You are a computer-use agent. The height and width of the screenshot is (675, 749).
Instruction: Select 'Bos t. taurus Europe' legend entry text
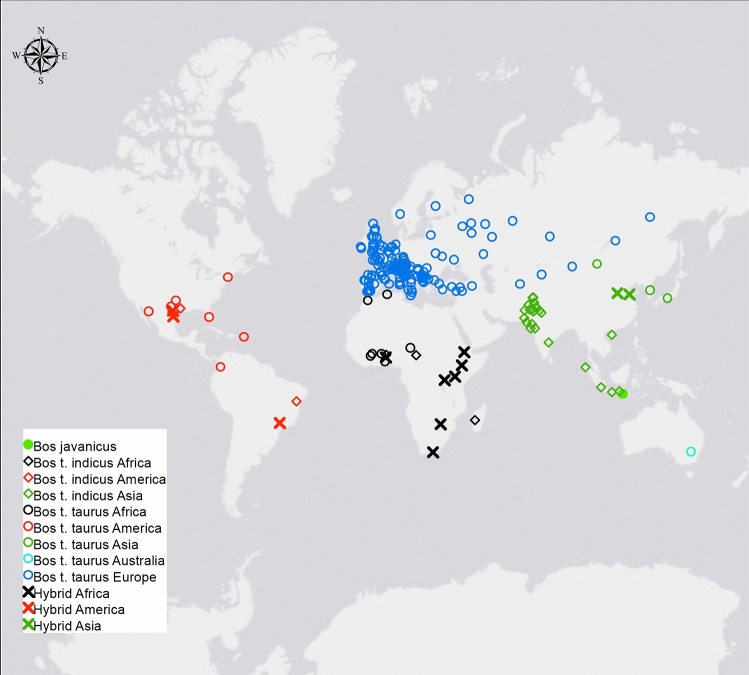pyautogui.click(x=95, y=577)
